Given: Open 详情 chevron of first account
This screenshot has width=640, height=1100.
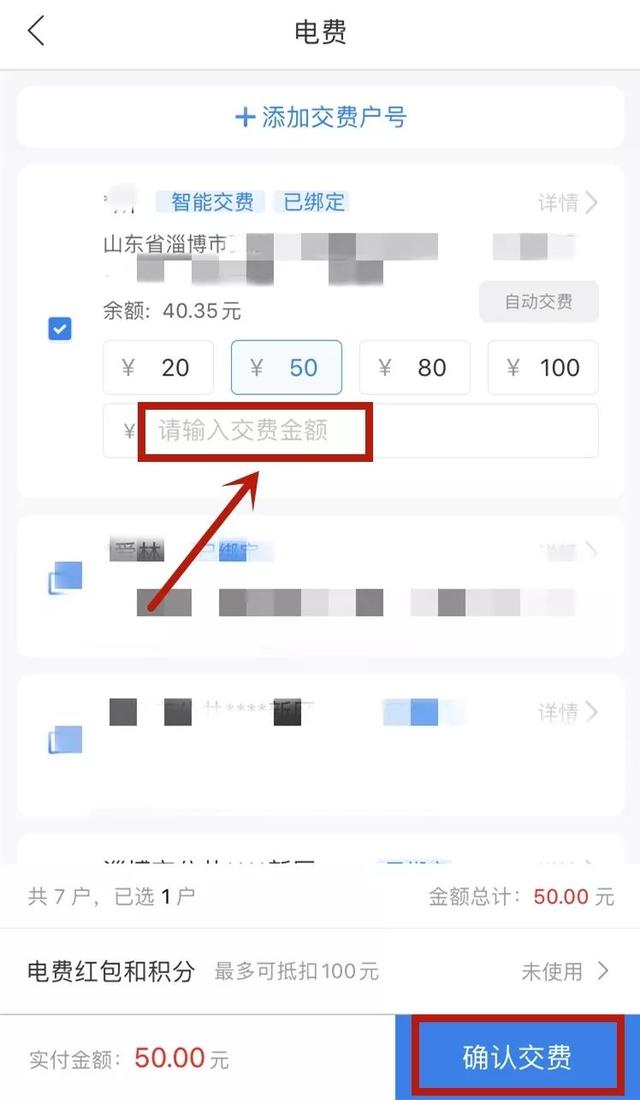Looking at the screenshot, I should click(x=592, y=203).
